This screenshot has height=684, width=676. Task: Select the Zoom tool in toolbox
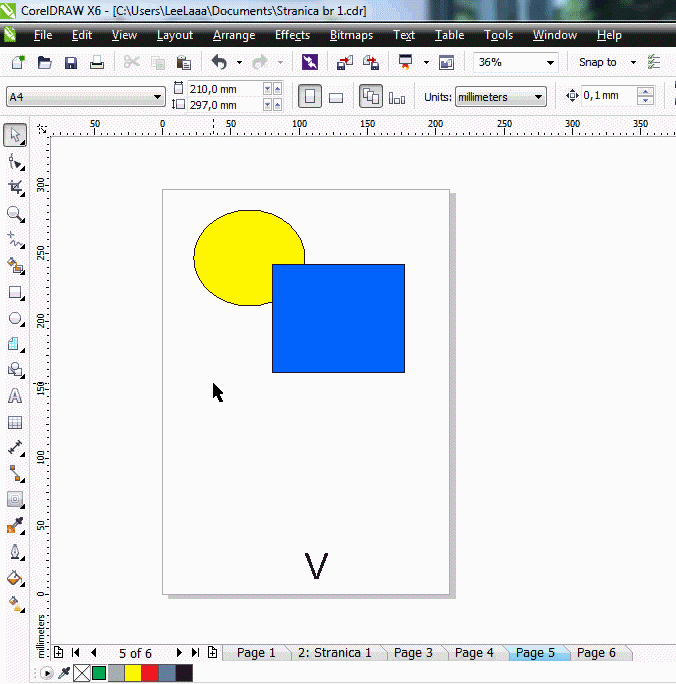[15, 214]
